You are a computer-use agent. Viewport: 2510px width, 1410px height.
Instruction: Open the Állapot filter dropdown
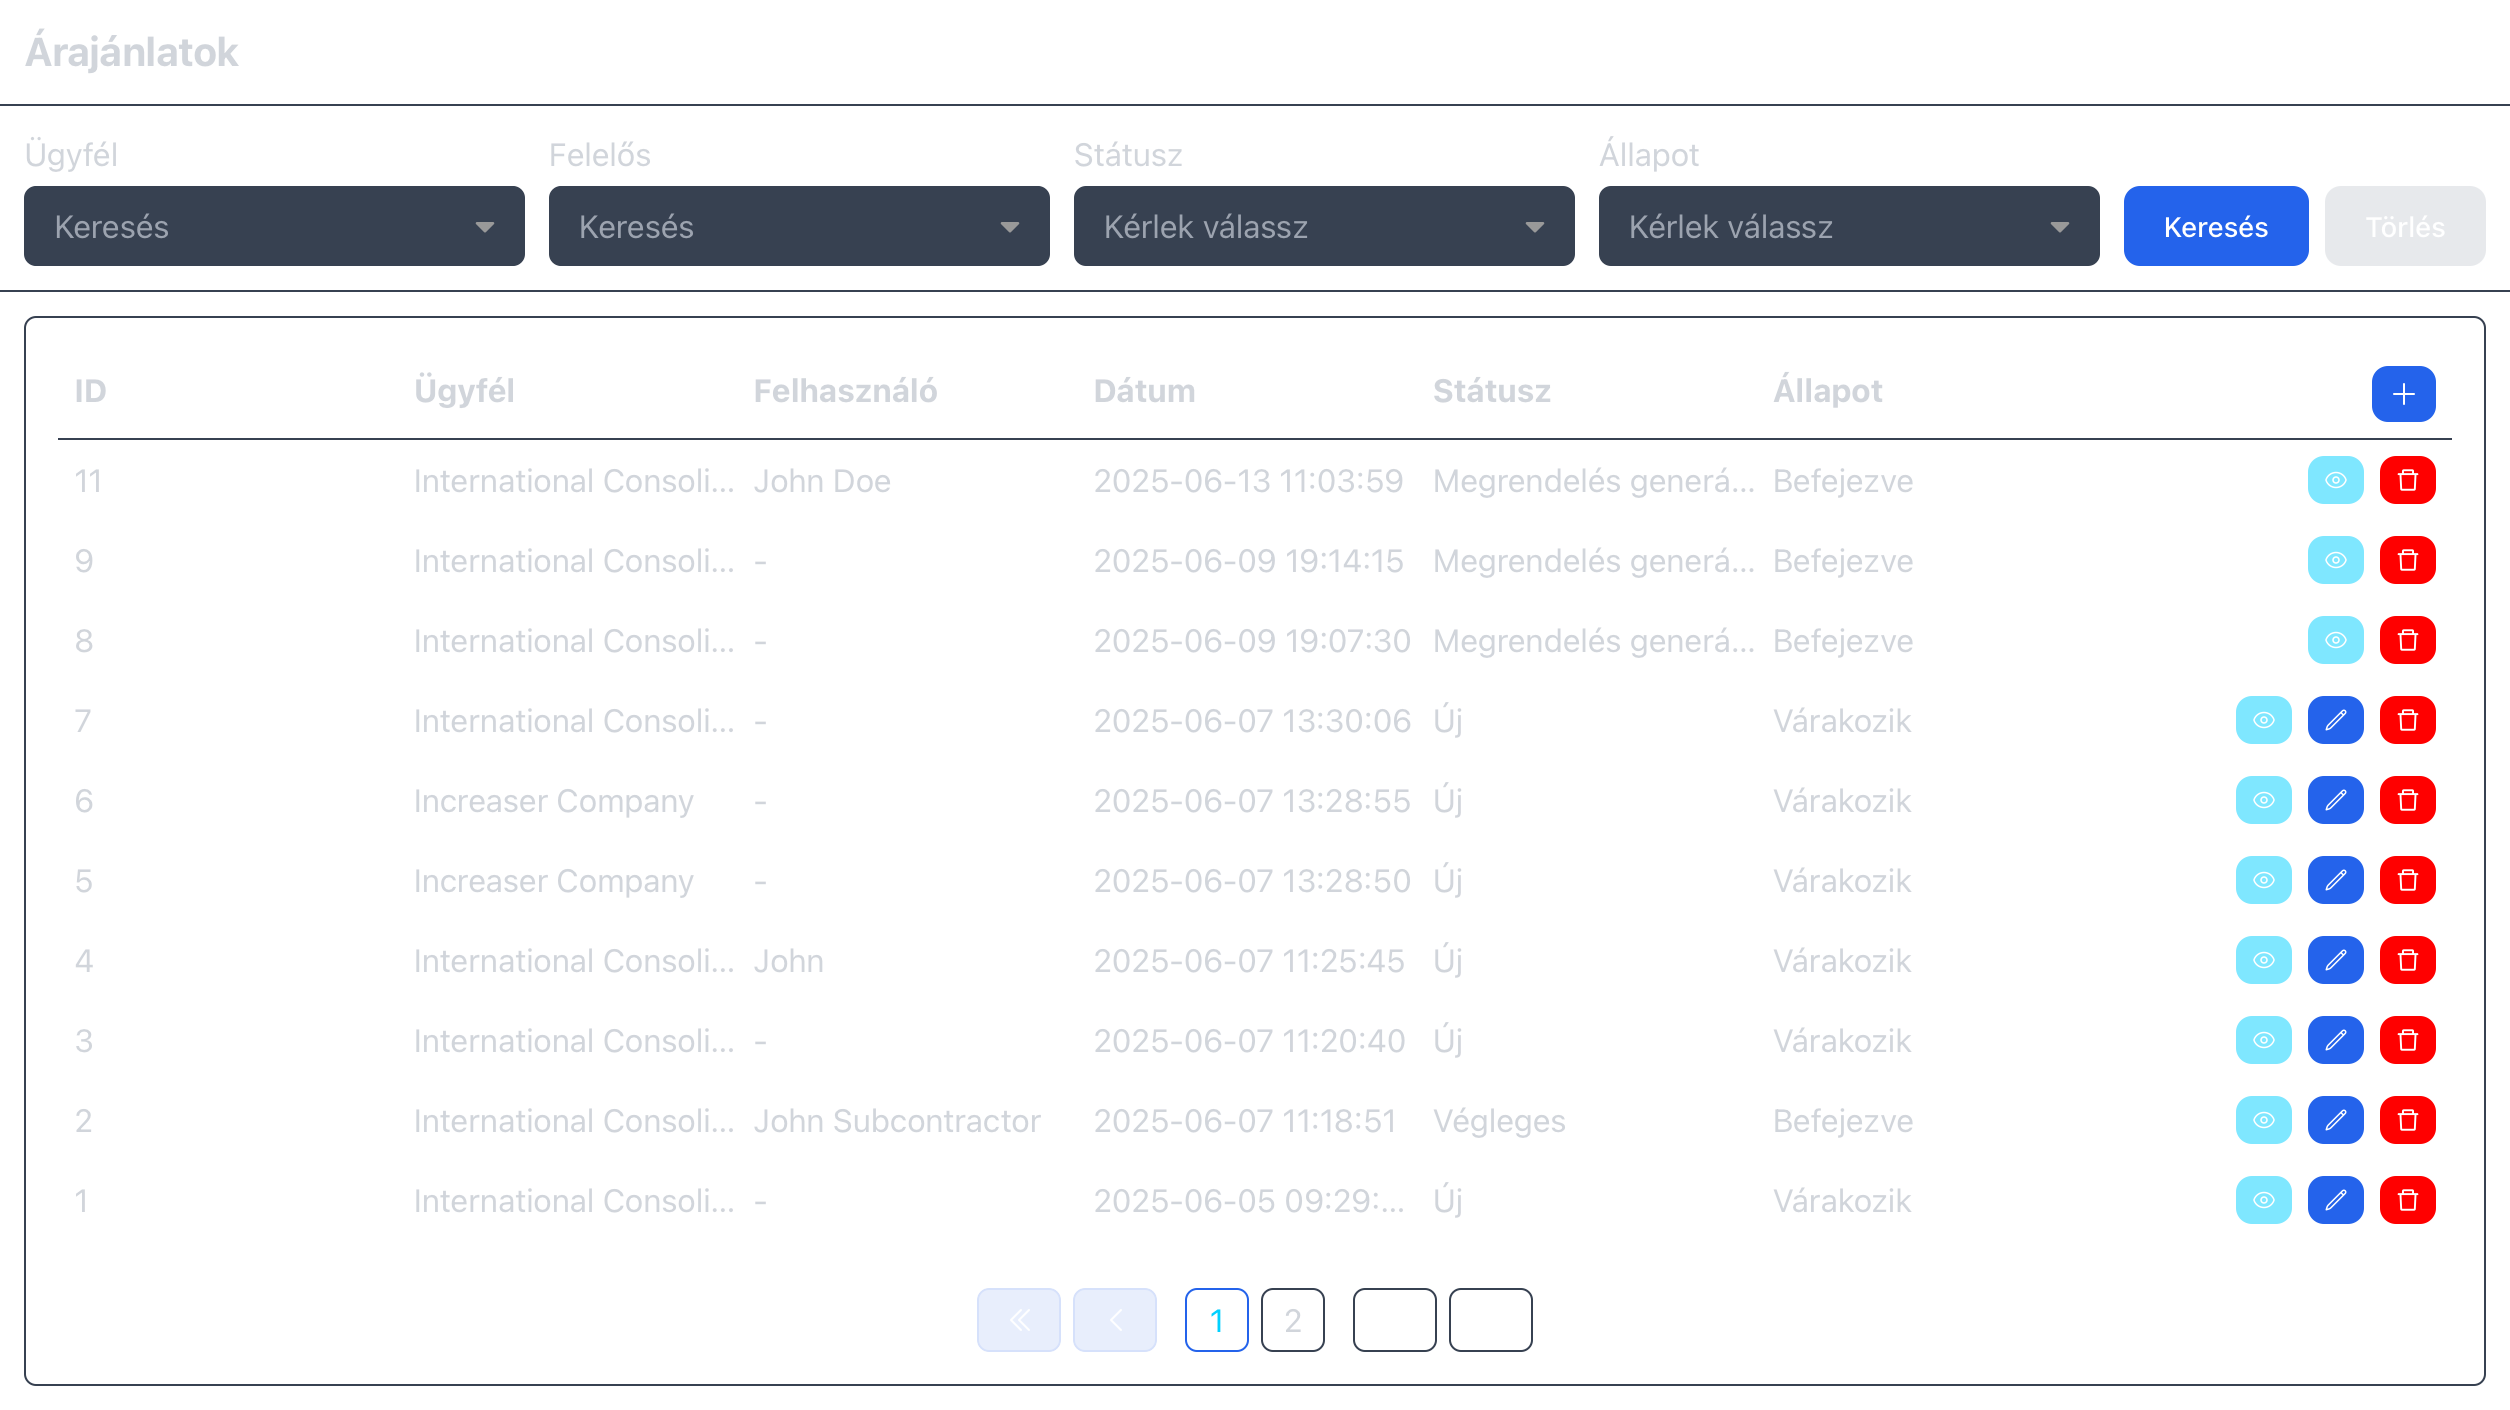point(1848,227)
